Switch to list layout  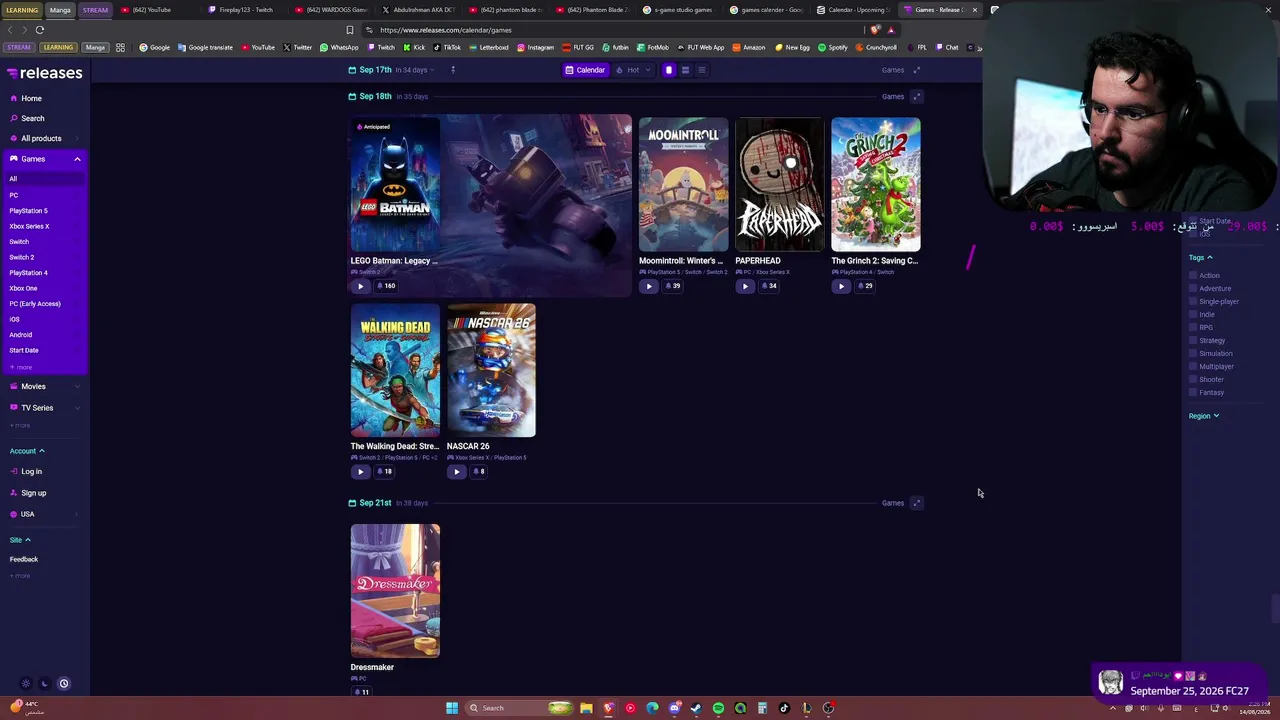pyautogui.click(x=702, y=70)
